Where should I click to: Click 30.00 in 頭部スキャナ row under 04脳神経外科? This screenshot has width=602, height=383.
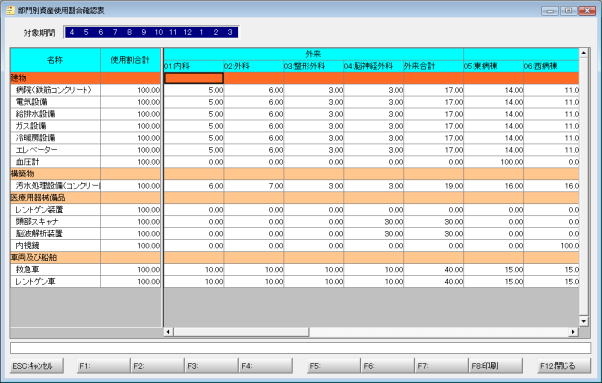coord(374,222)
